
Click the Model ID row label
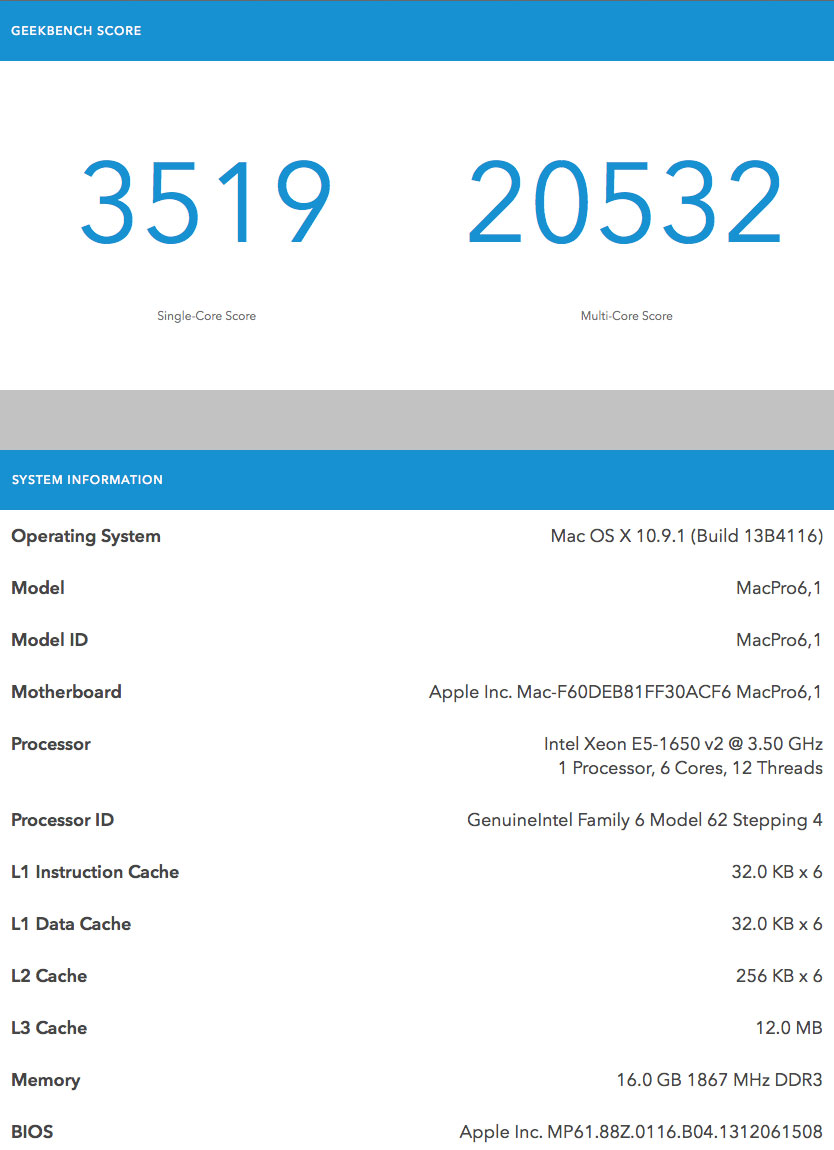tap(50, 640)
